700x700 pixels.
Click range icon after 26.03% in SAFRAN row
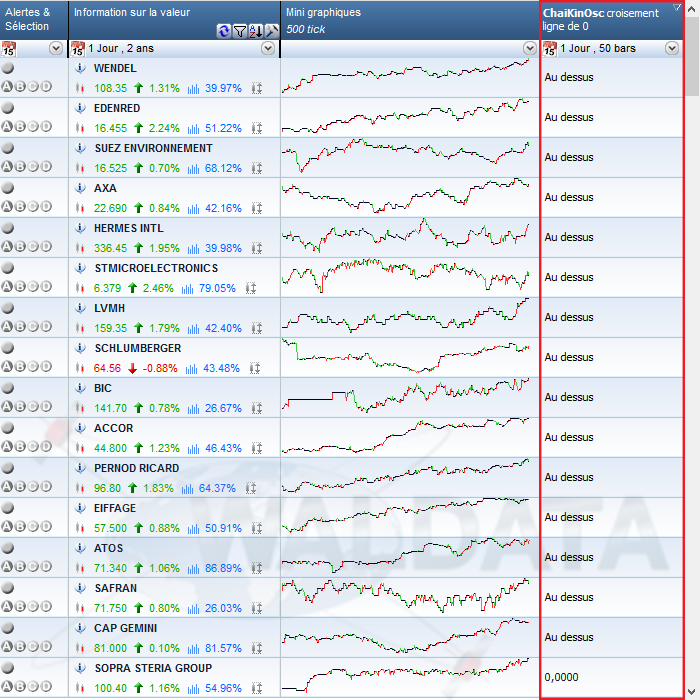[x=257, y=608]
